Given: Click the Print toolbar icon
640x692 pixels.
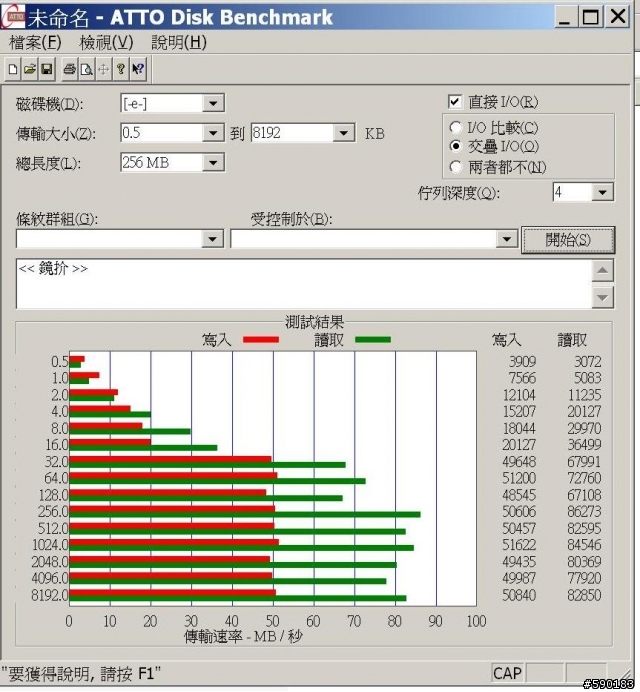Looking at the screenshot, I should 69,69.
